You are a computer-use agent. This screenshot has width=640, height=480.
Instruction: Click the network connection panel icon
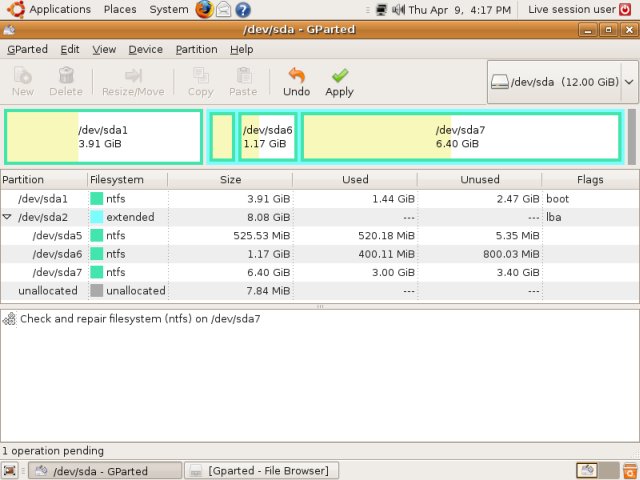(381, 9)
